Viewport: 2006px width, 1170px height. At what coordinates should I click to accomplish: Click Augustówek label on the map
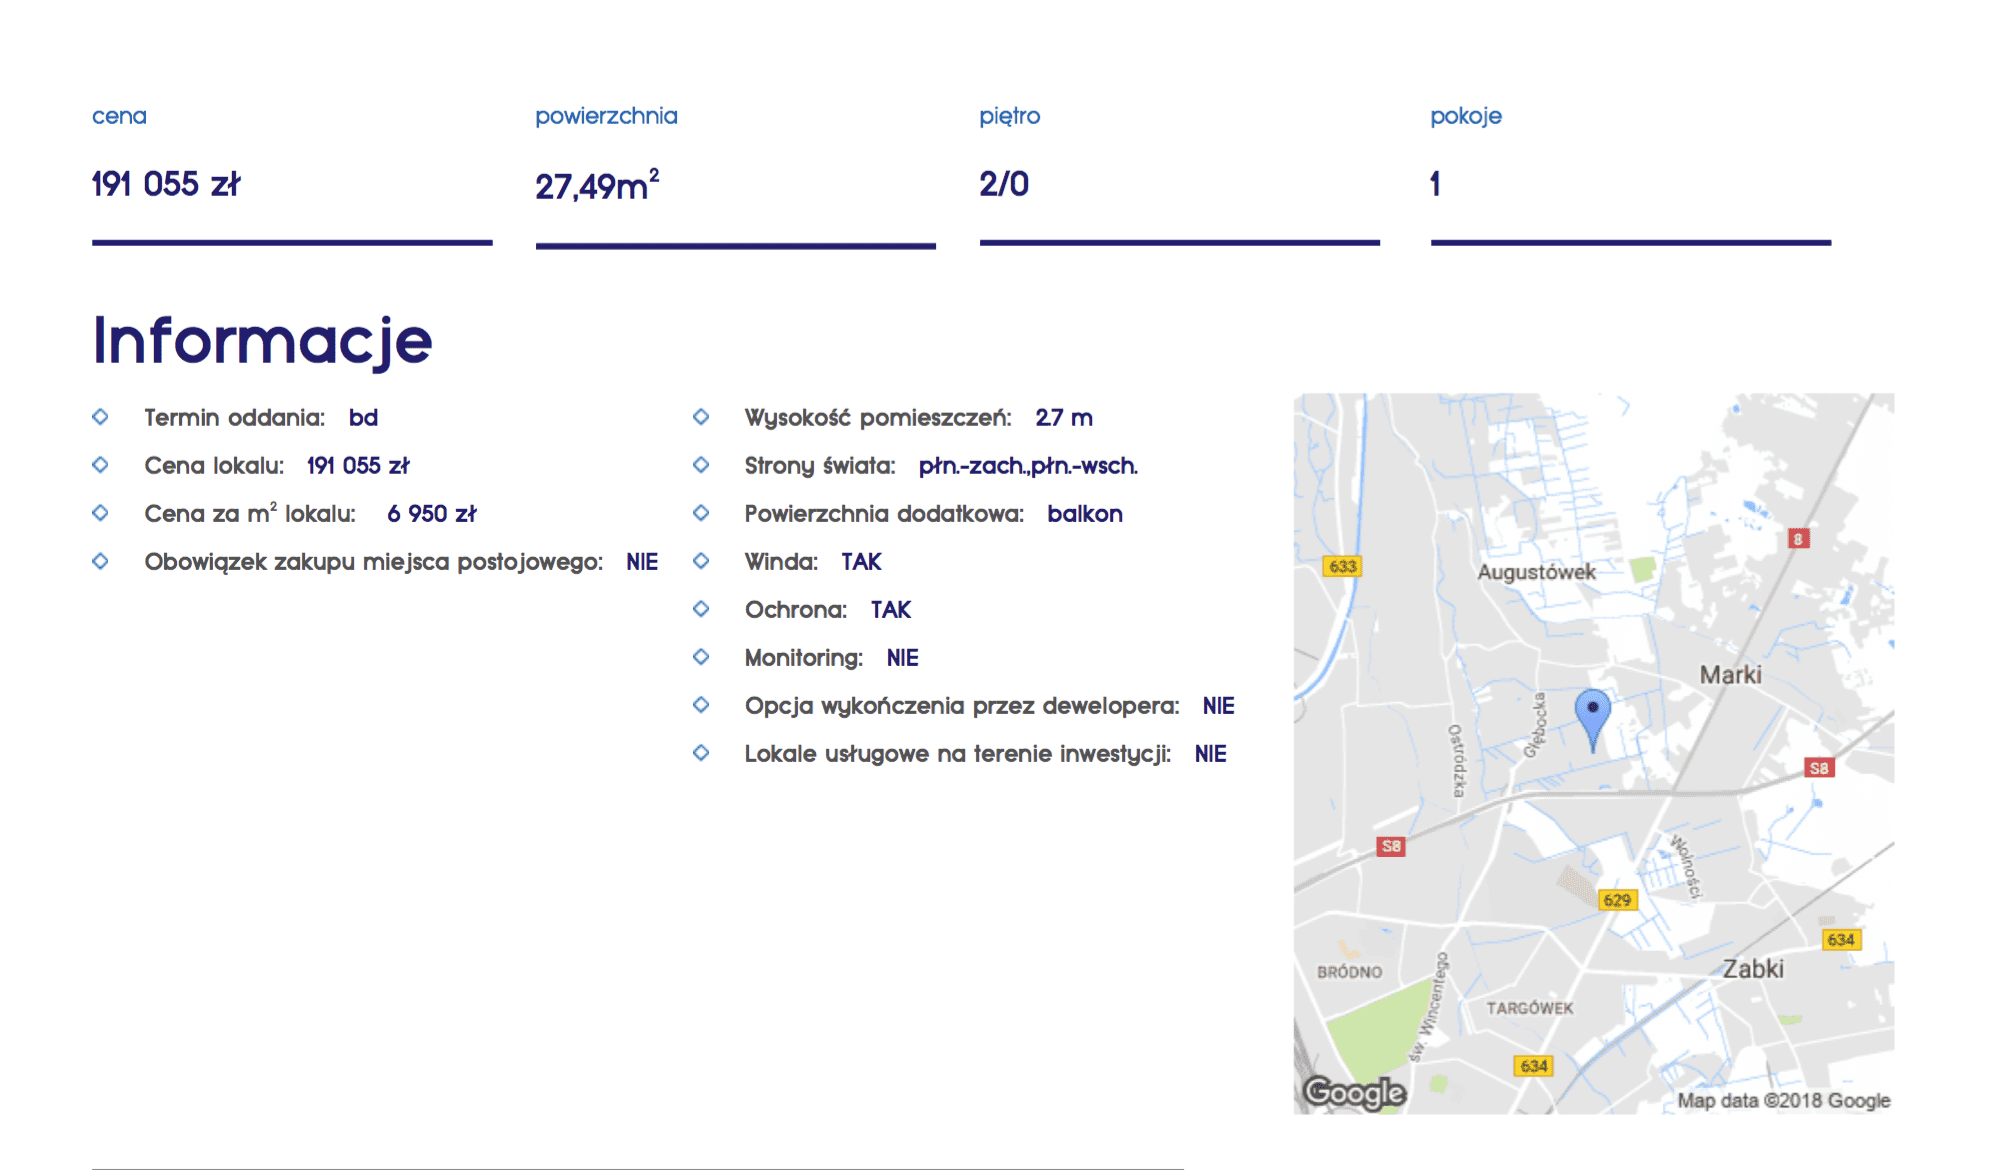point(1536,572)
